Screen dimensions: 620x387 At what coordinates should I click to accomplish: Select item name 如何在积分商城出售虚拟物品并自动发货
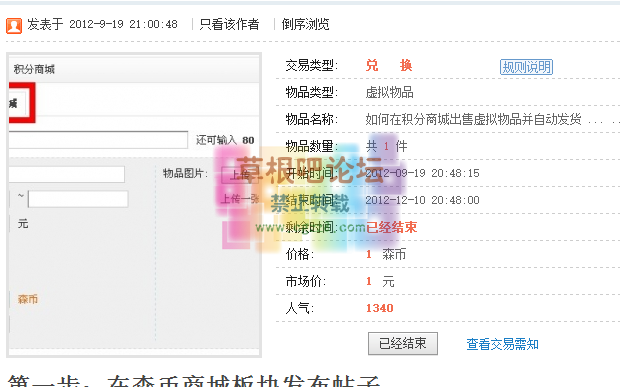(473, 119)
